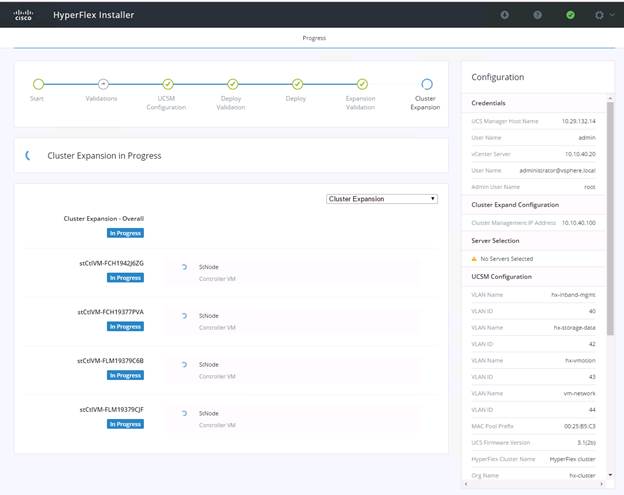Open the Cluster Expansion dropdown
Screen dimensions: 624x495
382,199
